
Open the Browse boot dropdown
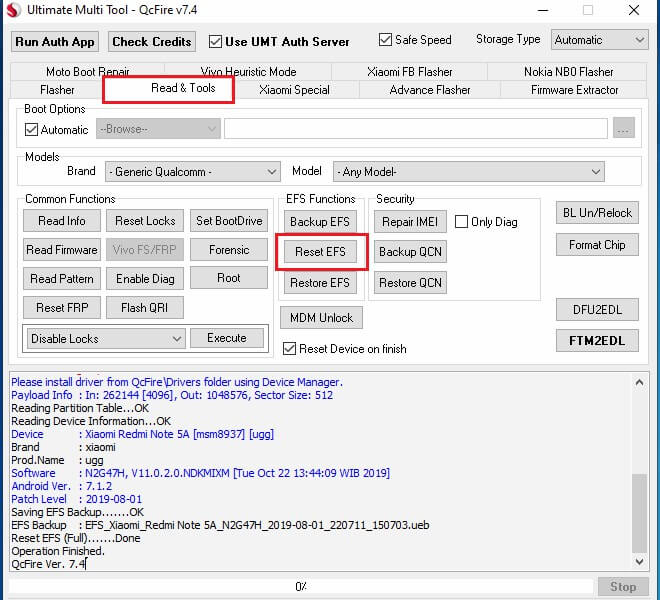158,128
